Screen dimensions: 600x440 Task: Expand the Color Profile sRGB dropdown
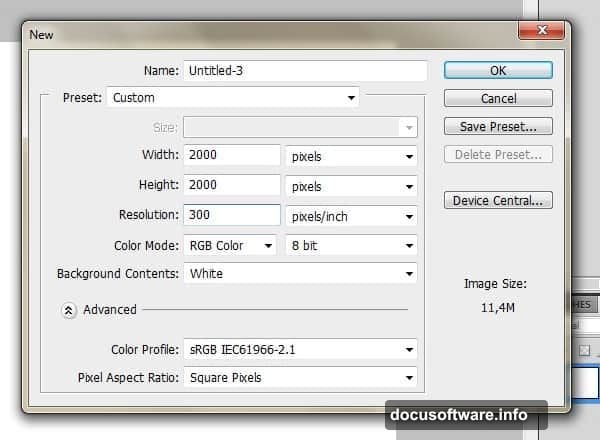pyautogui.click(x=300, y=350)
